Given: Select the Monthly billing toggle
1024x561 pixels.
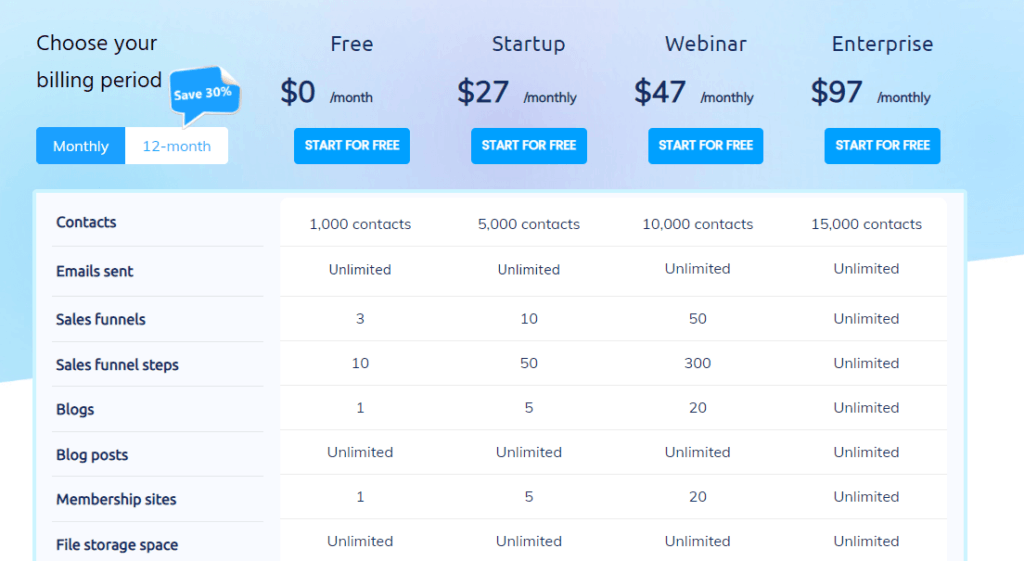Looking at the screenshot, I should 80,146.
